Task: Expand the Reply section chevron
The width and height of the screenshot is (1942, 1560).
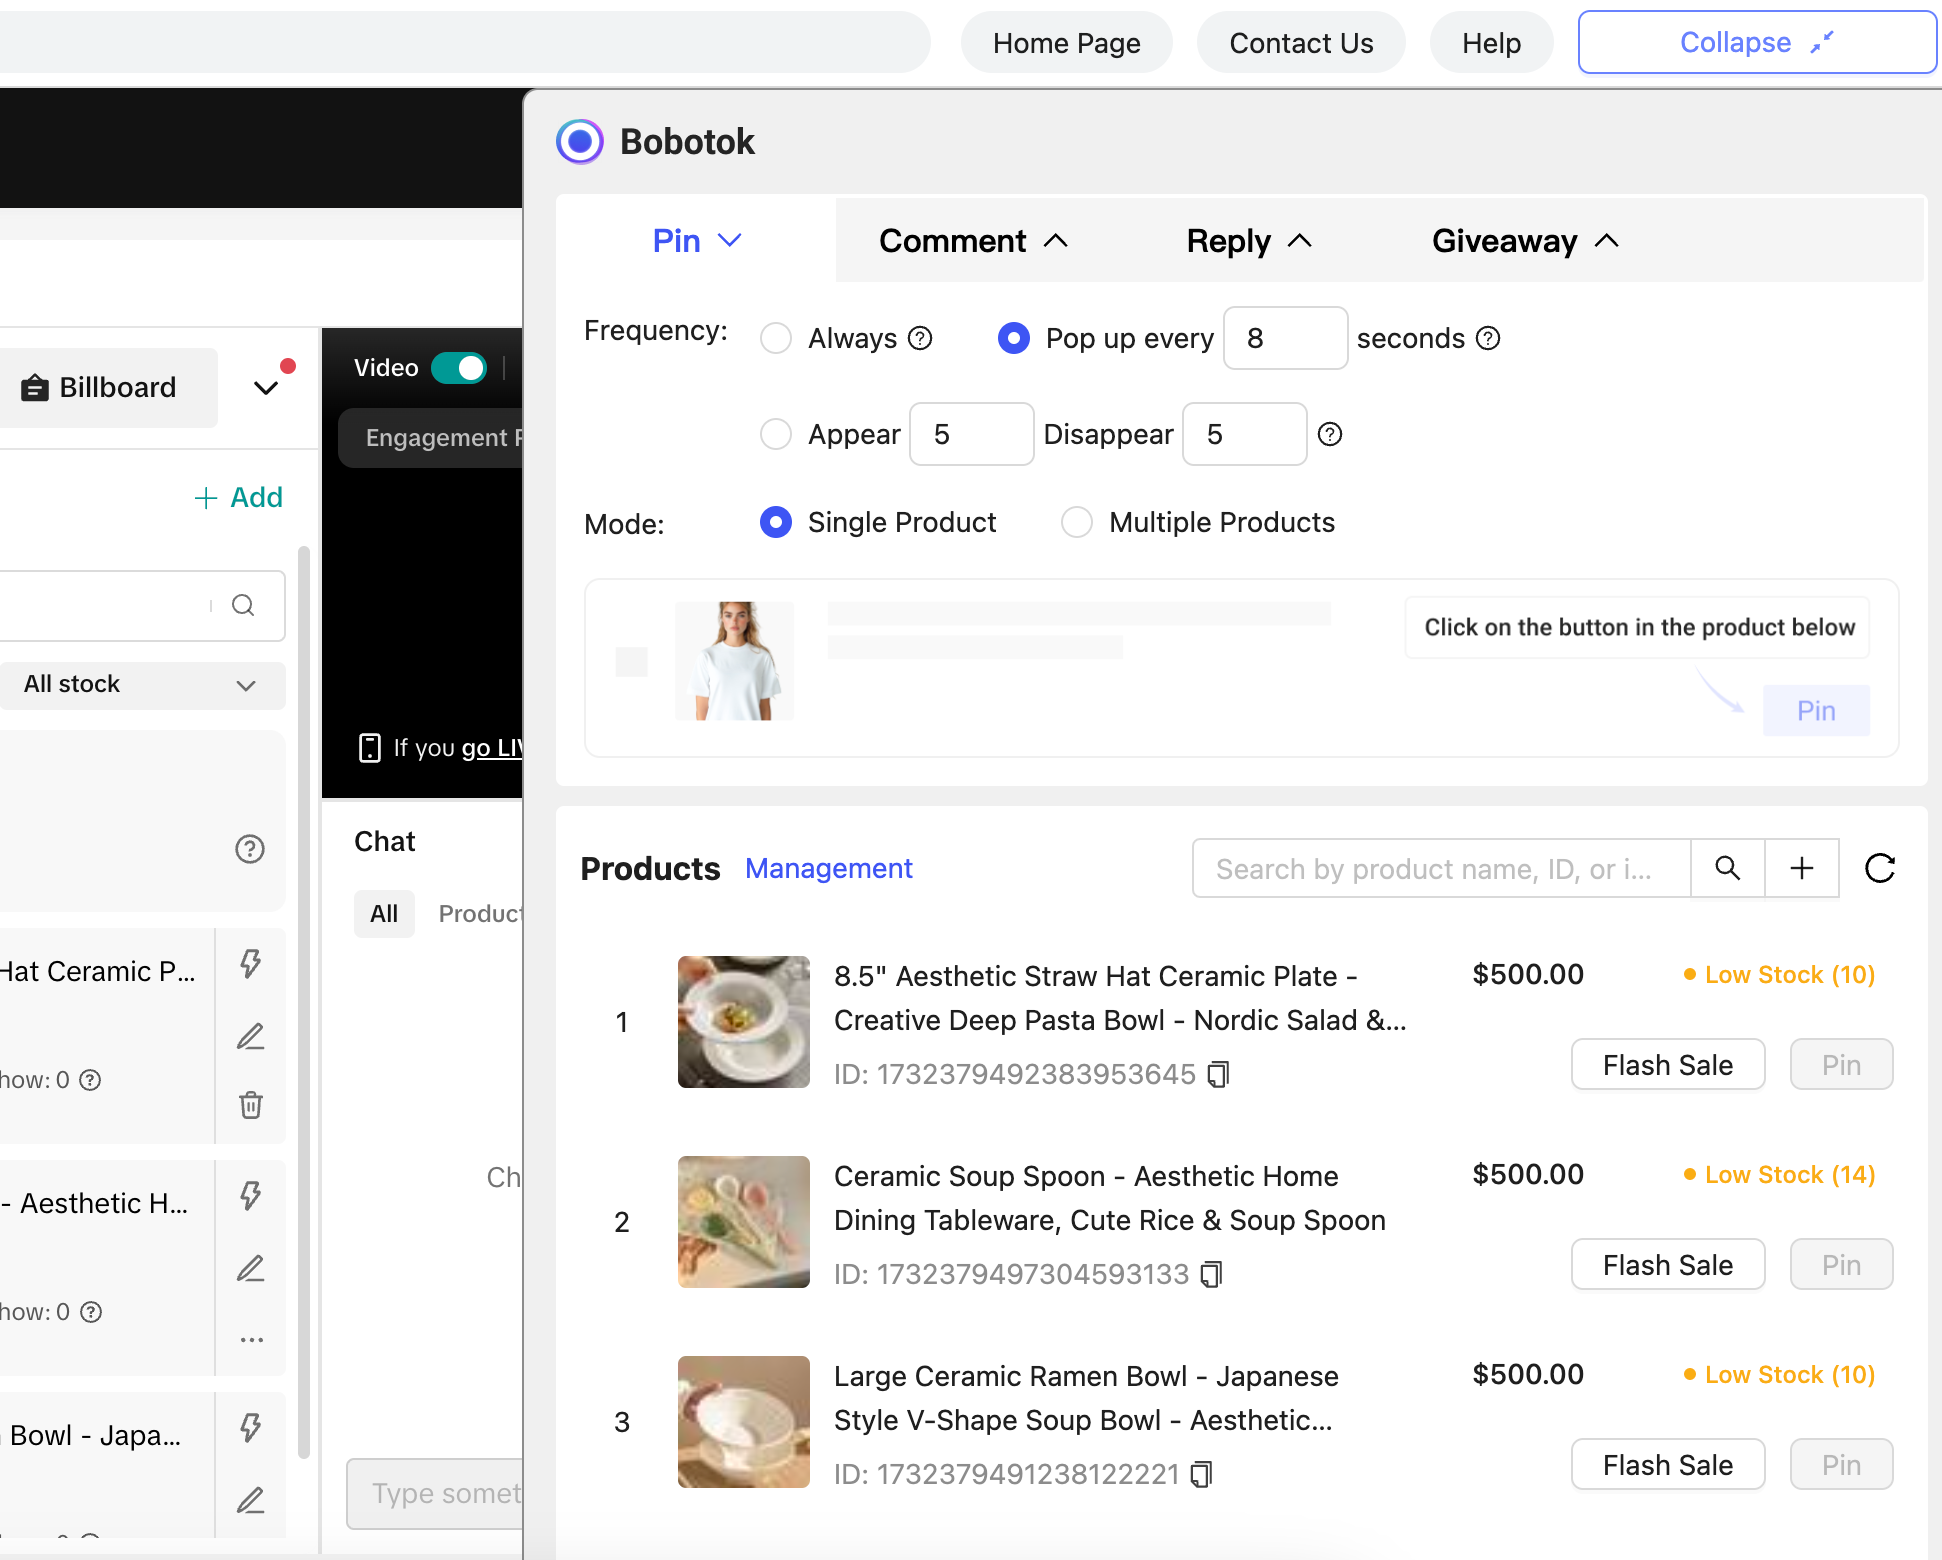Action: click(x=1300, y=241)
